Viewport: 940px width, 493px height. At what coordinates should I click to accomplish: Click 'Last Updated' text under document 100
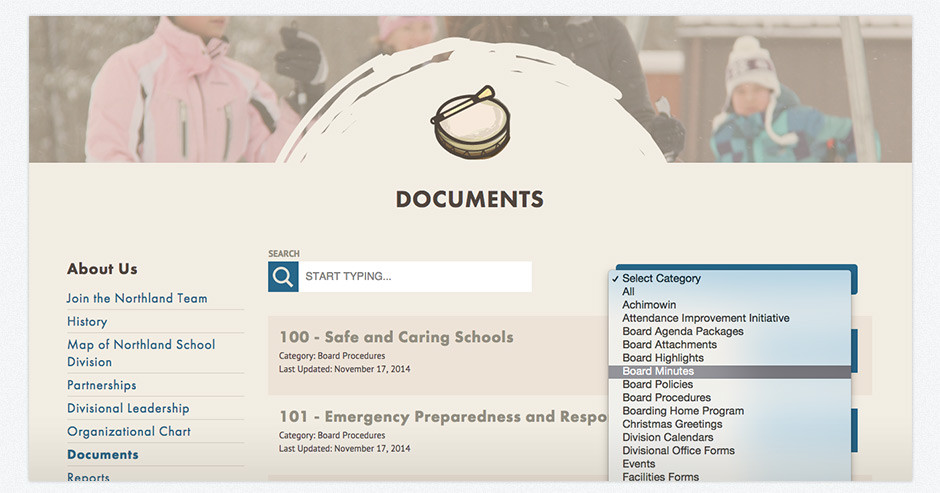point(344,369)
